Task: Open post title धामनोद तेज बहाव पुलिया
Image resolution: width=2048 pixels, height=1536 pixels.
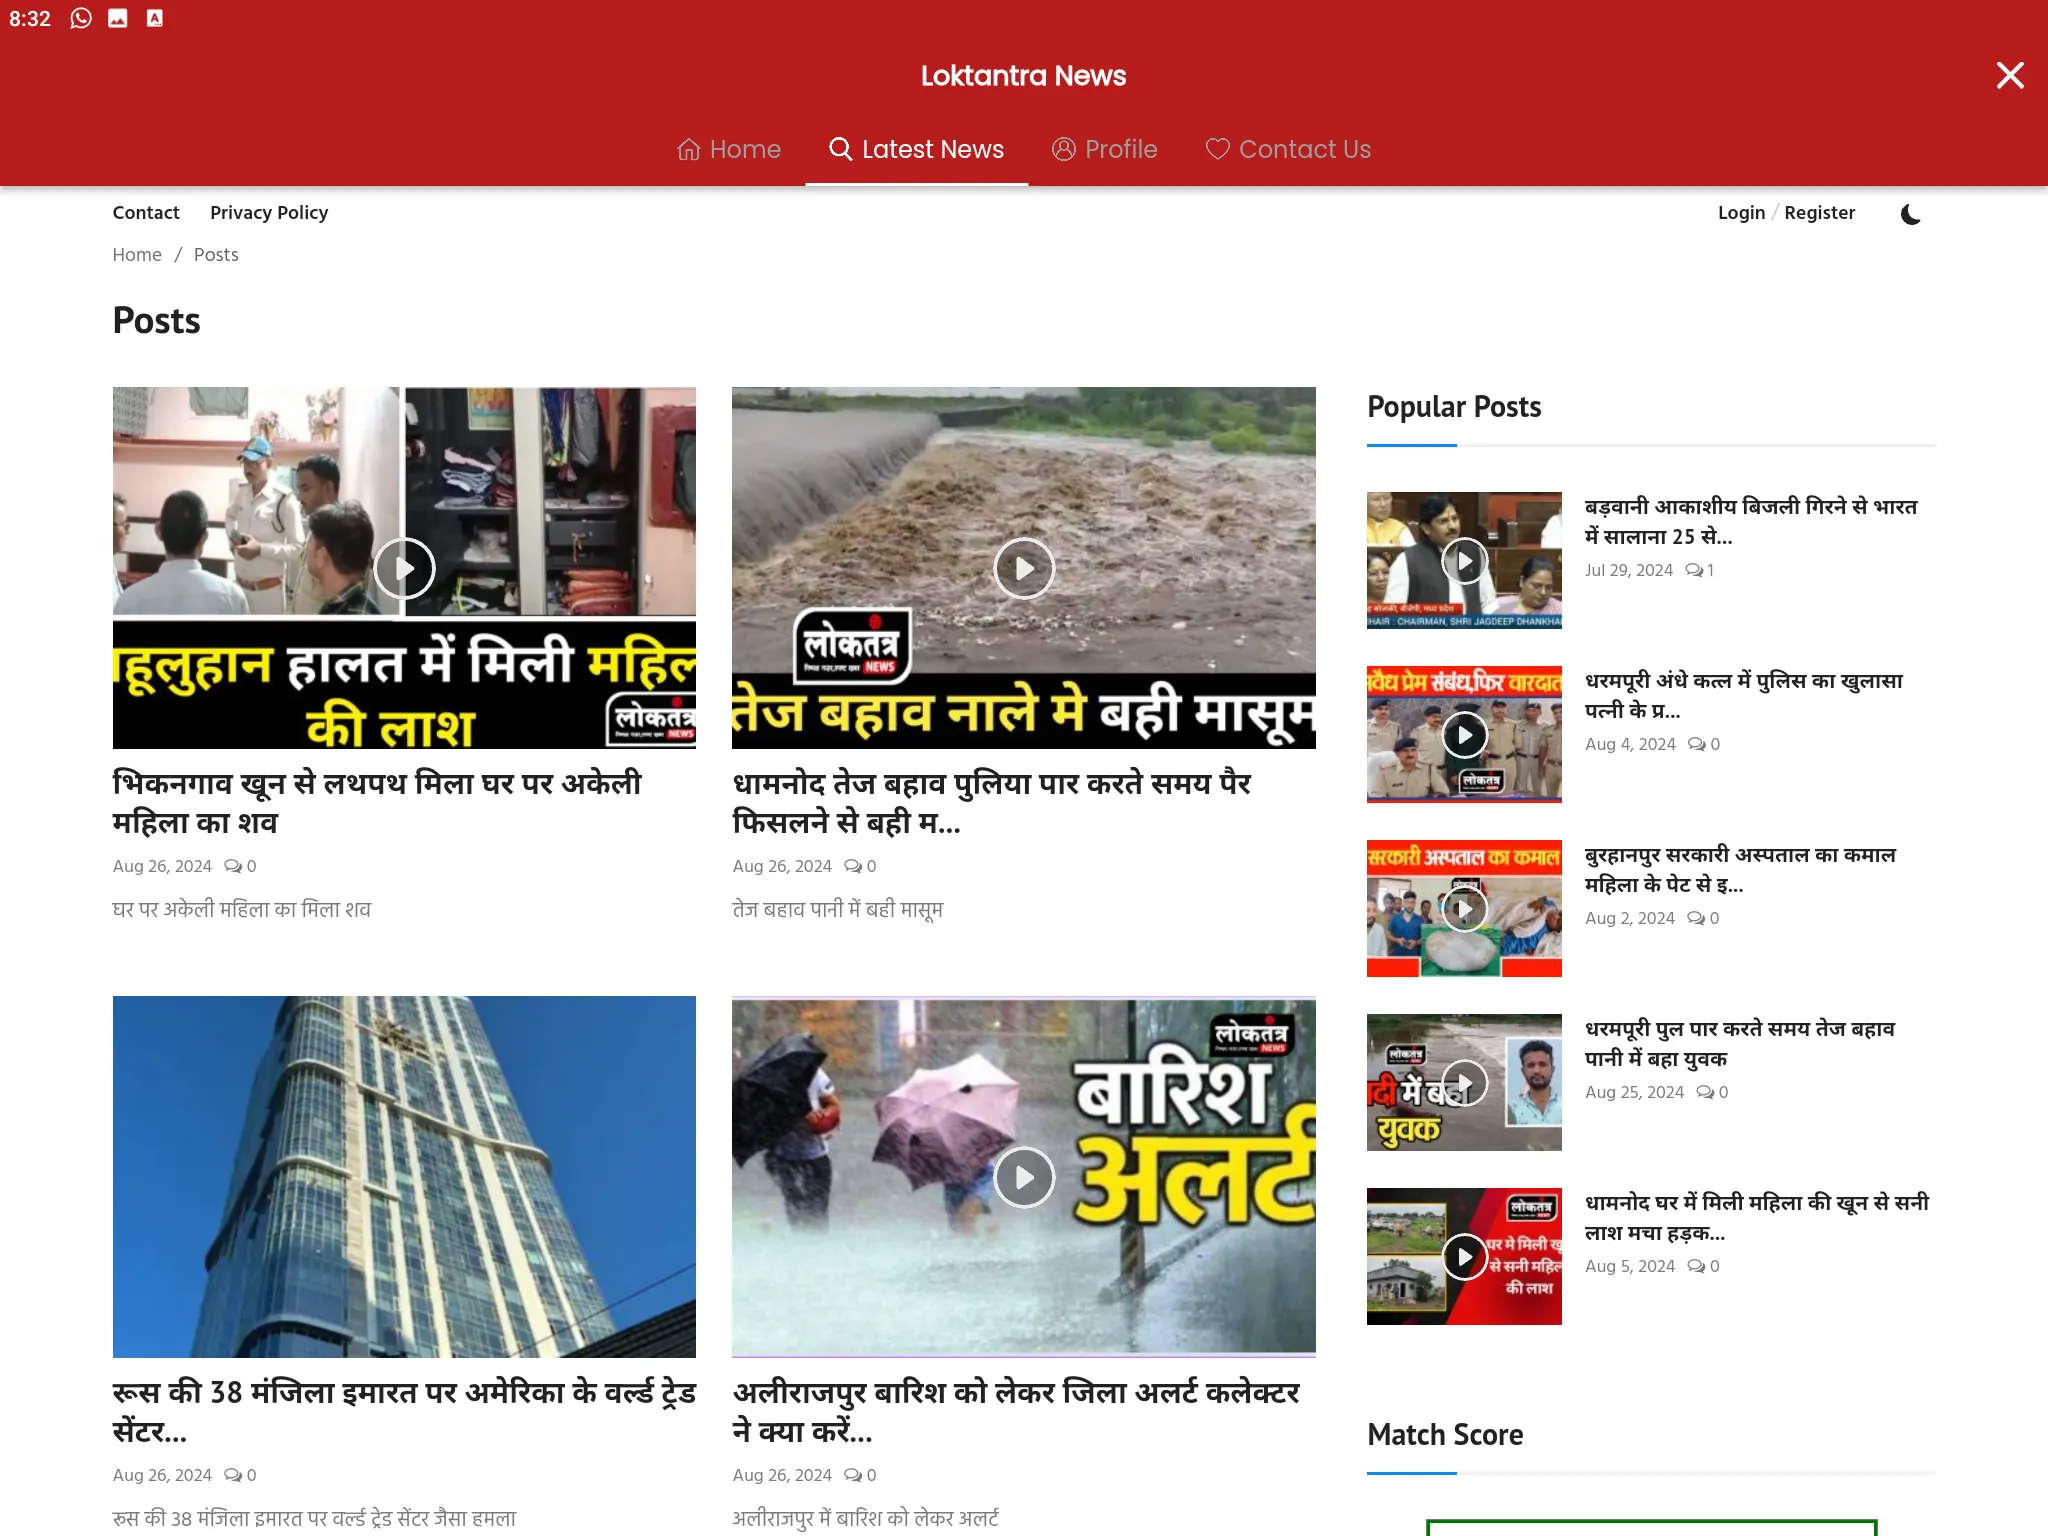Action: tap(992, 803)
